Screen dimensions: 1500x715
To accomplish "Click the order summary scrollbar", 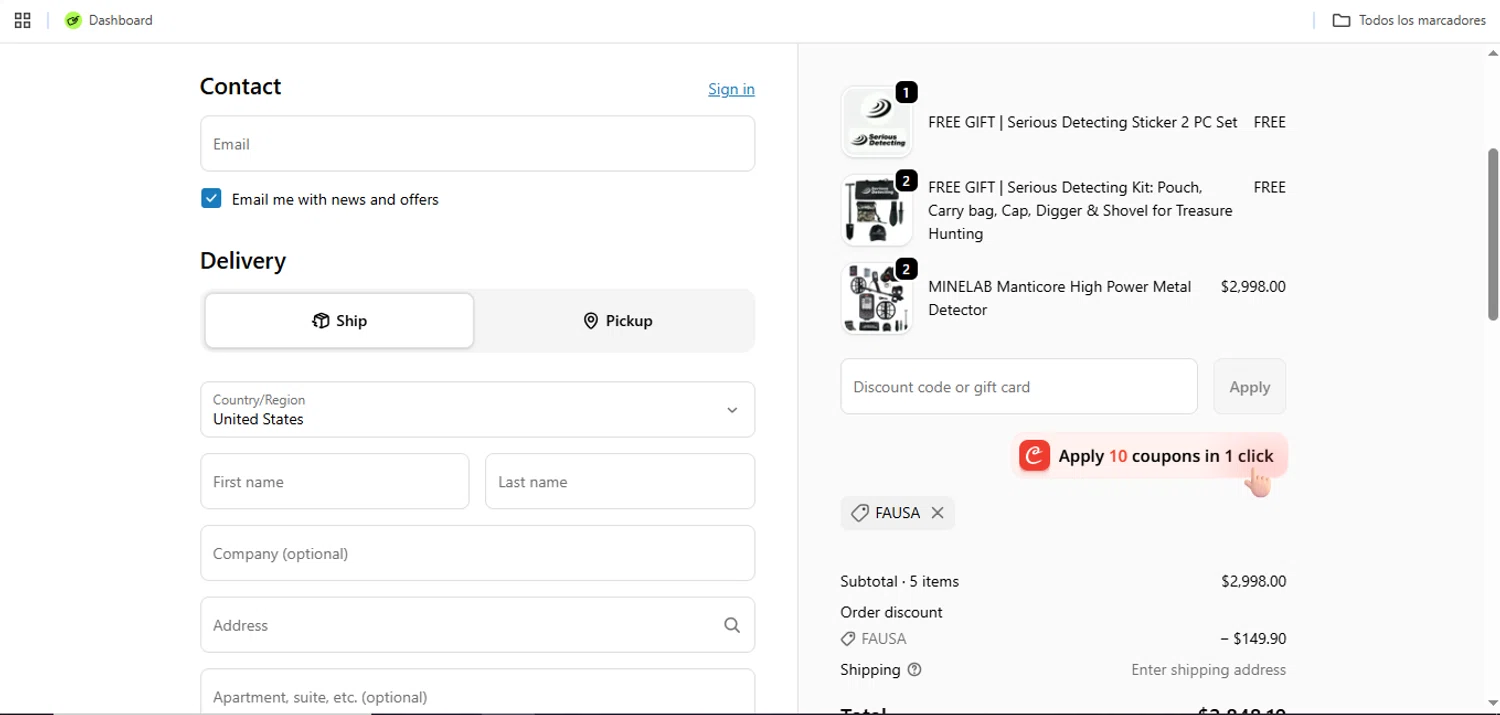I will click(1493, 234).
